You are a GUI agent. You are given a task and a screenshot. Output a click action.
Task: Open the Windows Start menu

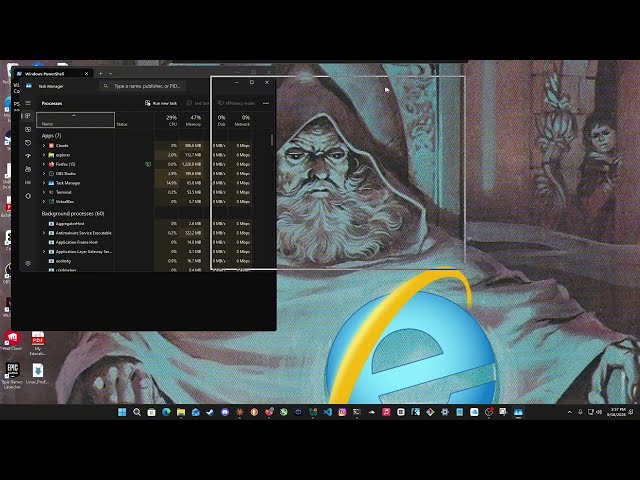pos(122,412)
